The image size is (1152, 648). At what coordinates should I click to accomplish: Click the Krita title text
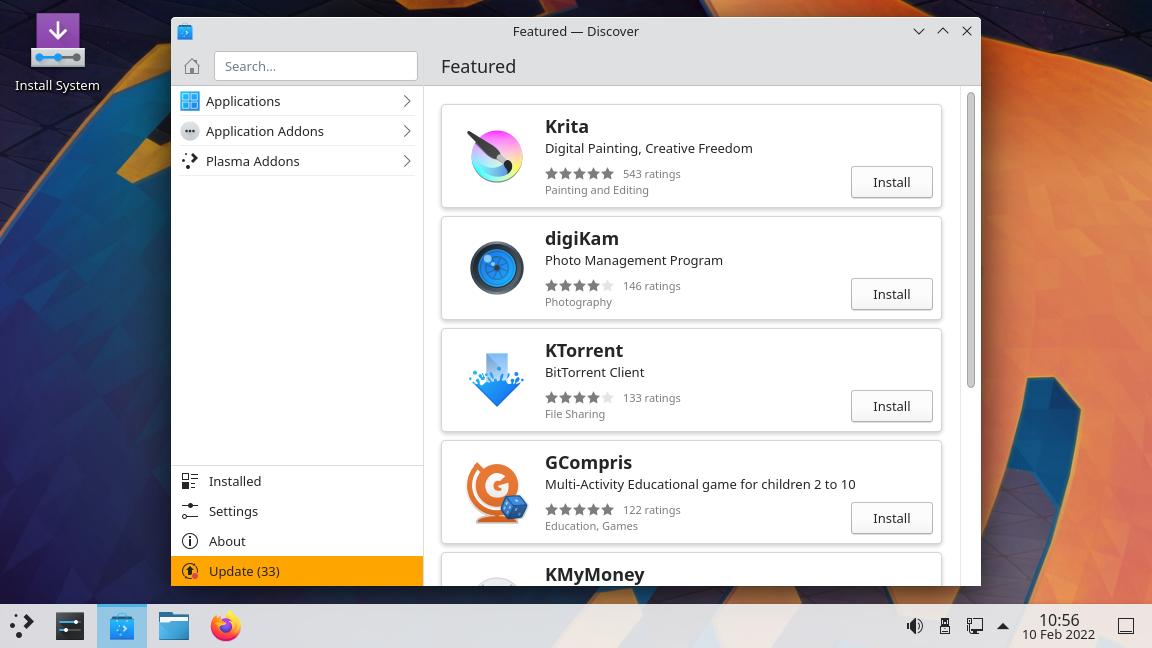pos(566,126)
